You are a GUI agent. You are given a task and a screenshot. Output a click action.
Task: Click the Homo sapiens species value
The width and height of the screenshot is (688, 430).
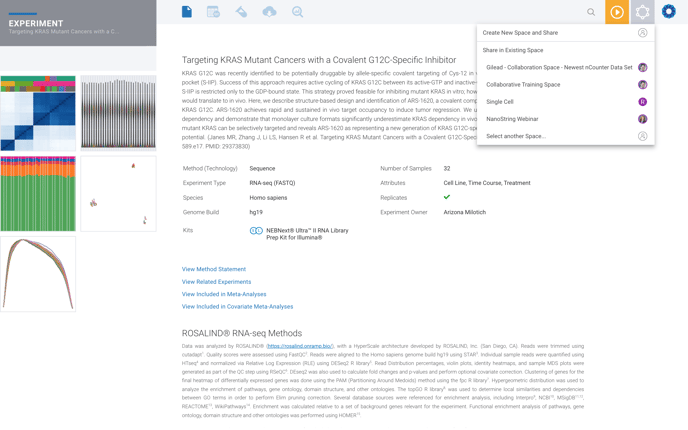coord(268,198)
